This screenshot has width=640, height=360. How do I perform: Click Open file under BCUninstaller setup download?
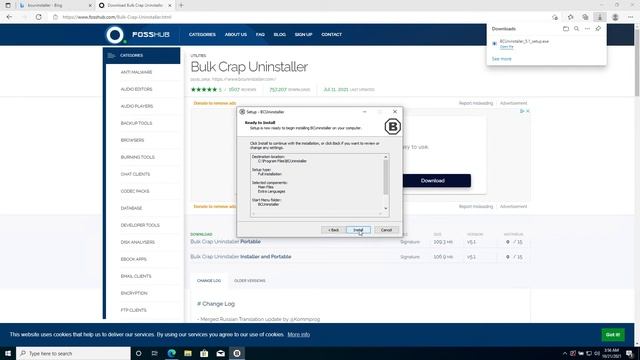507,47
